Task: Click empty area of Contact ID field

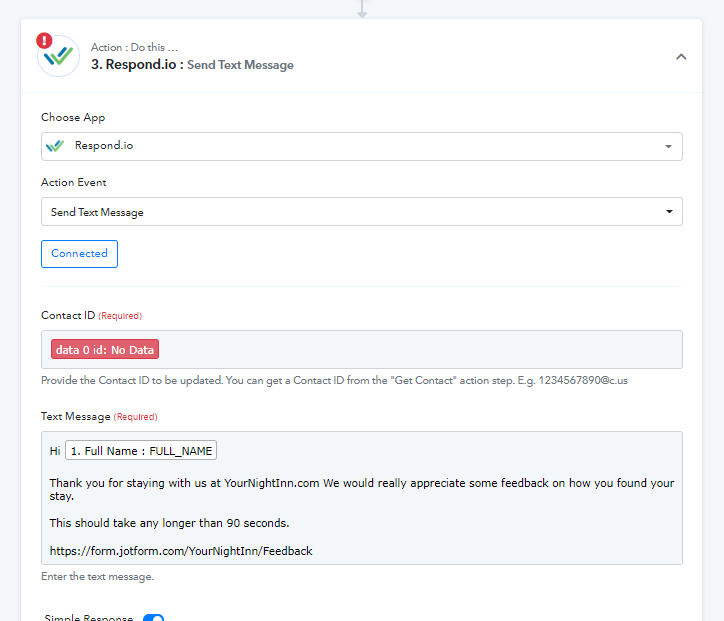Action: pyautogui.click(x=420, y=350)
